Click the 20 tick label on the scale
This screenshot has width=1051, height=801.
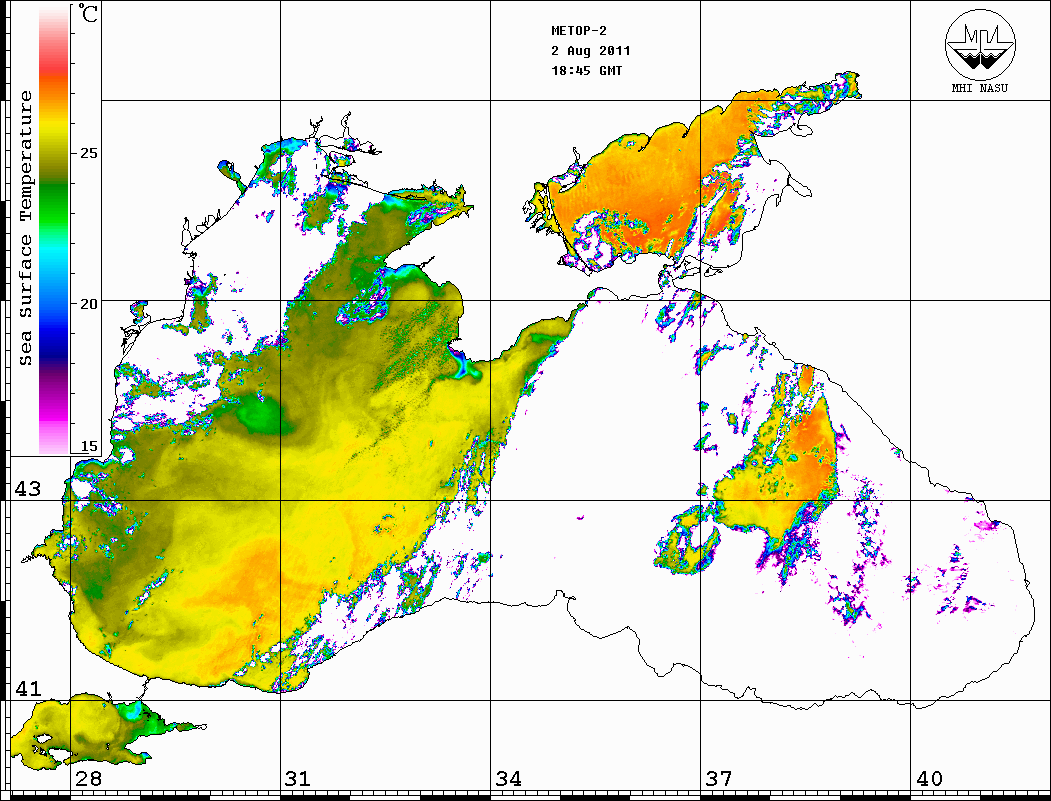pos(88,304)
